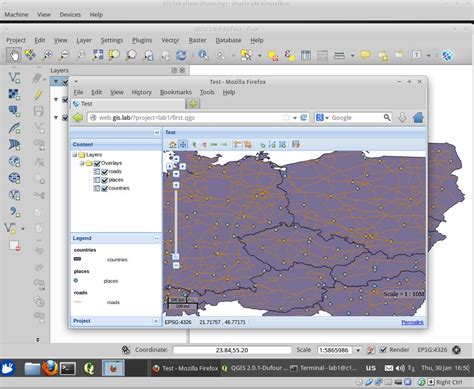Image resolution: width=474 pixels, height=389 pixels.
Task: Click the web map measure area icon
Action: [248, 144]
